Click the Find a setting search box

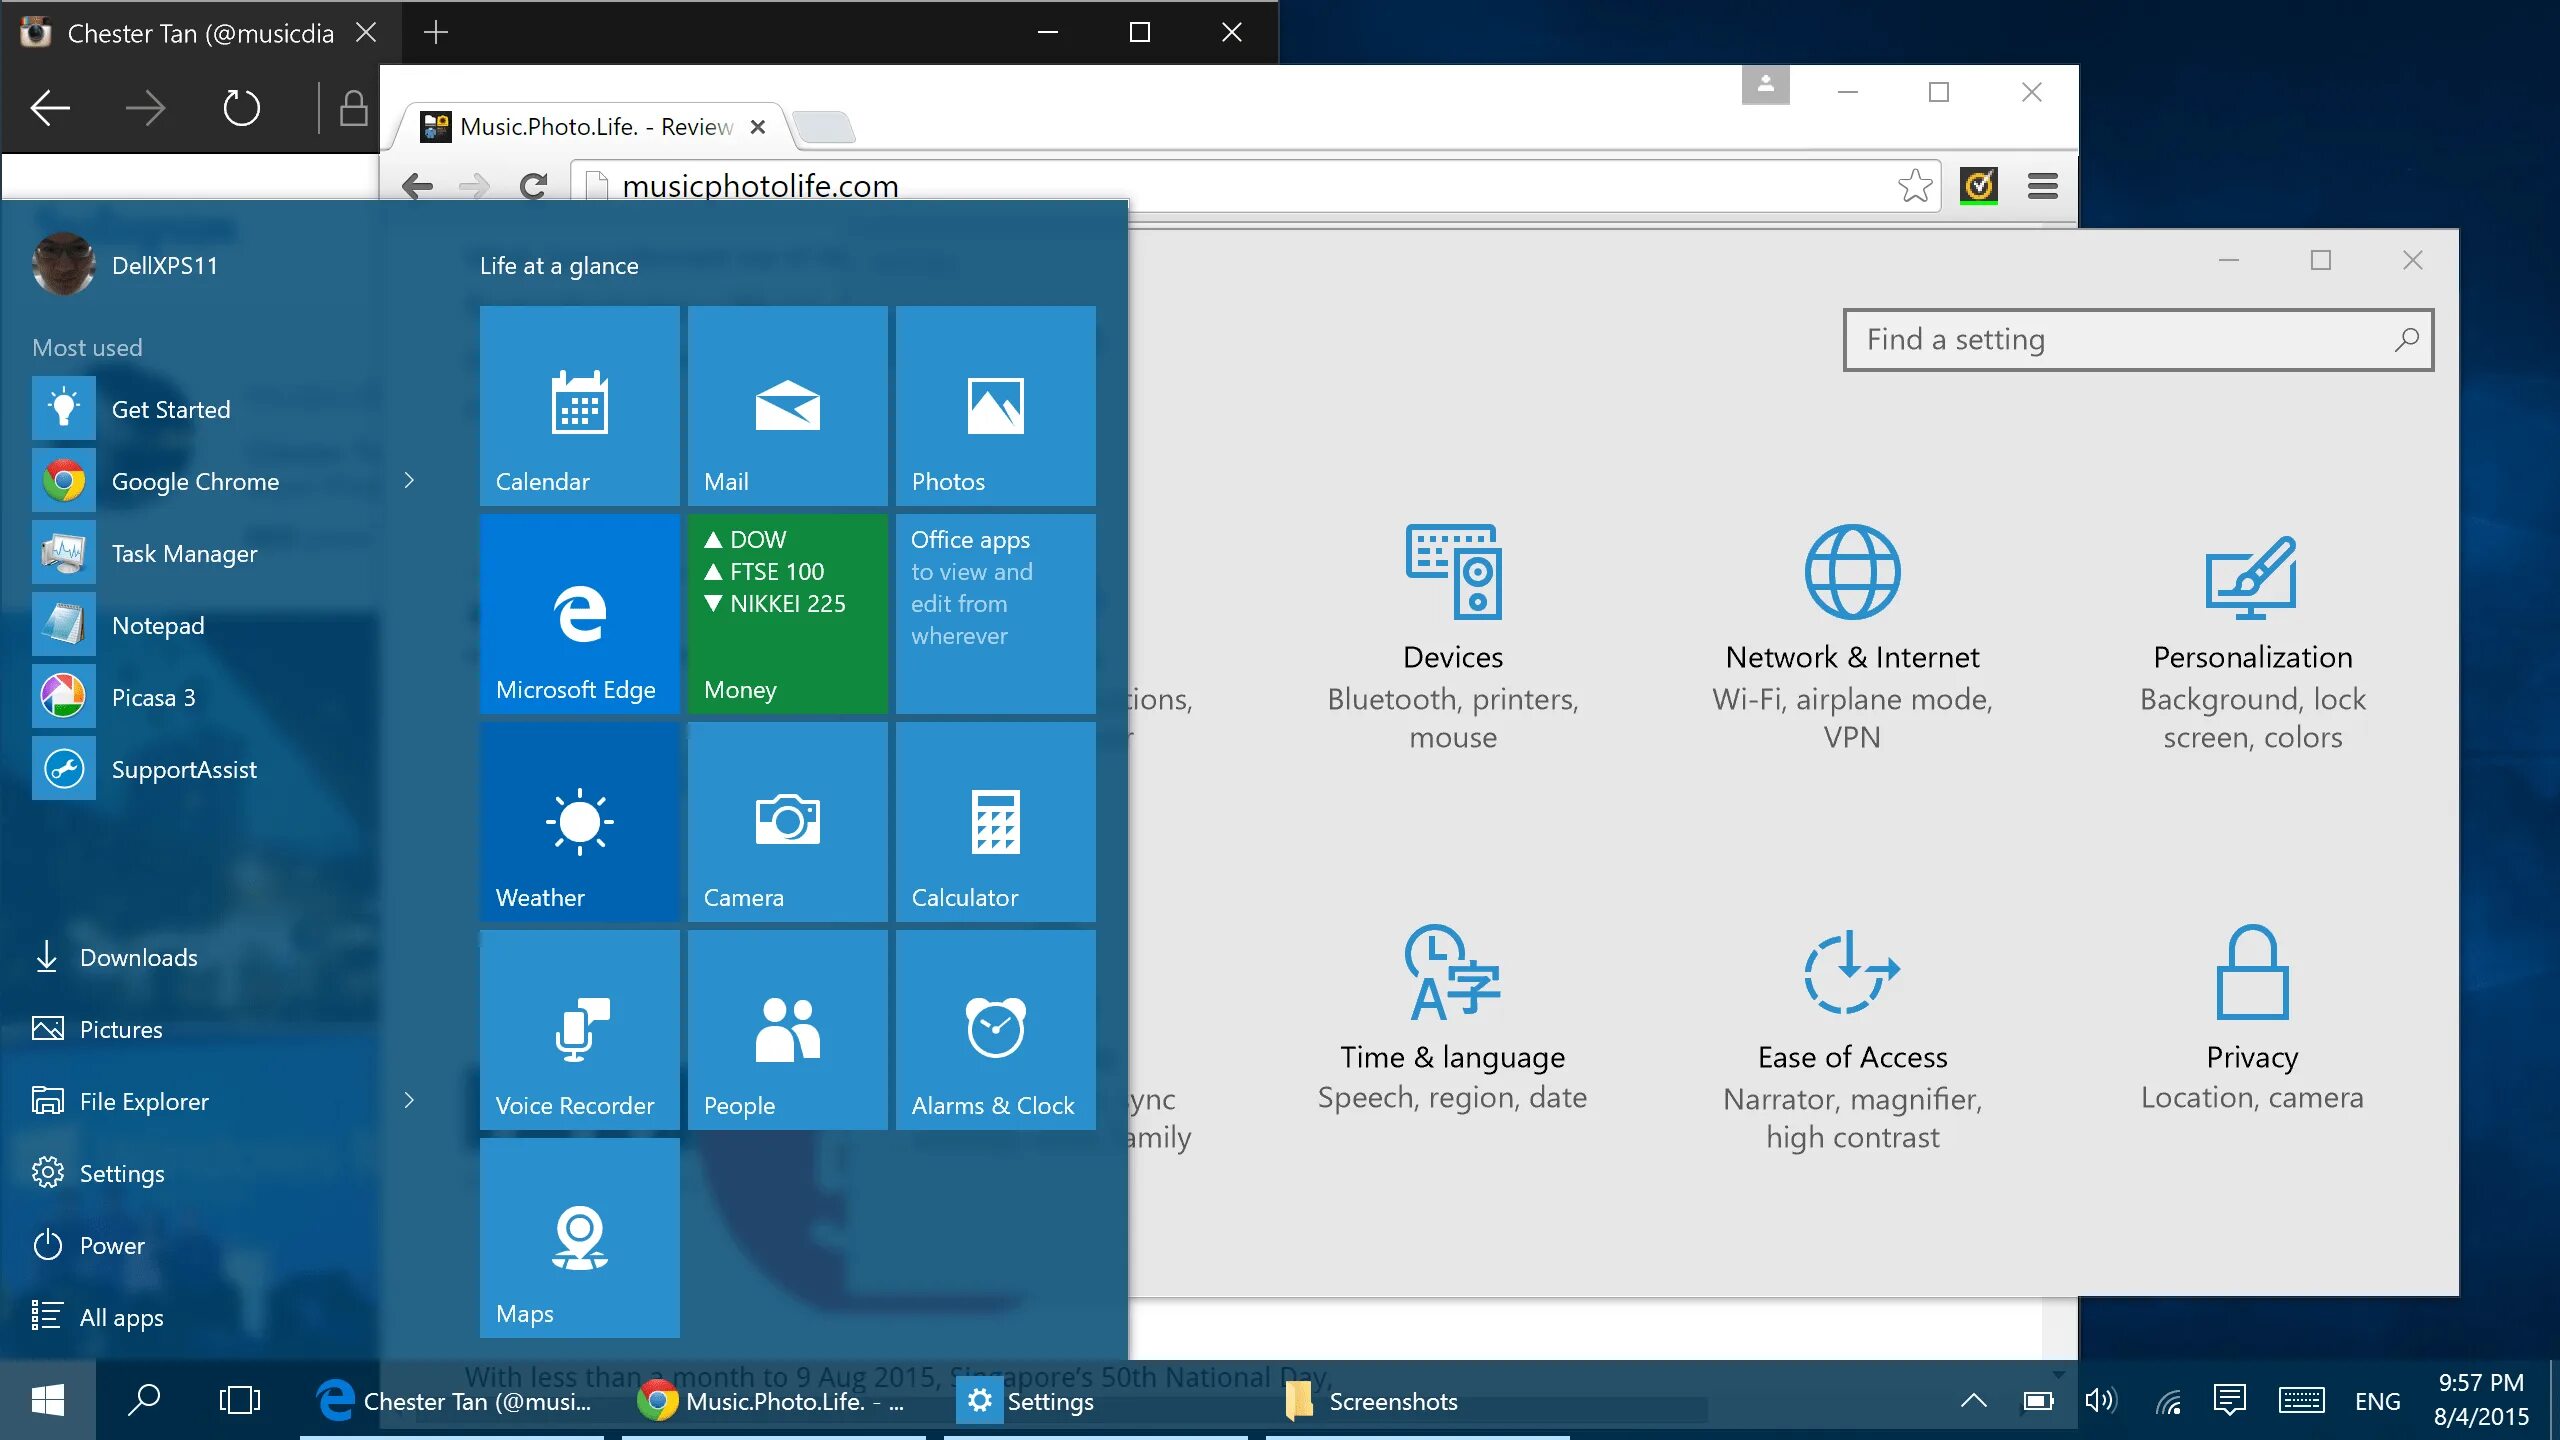coord(2138,340)
